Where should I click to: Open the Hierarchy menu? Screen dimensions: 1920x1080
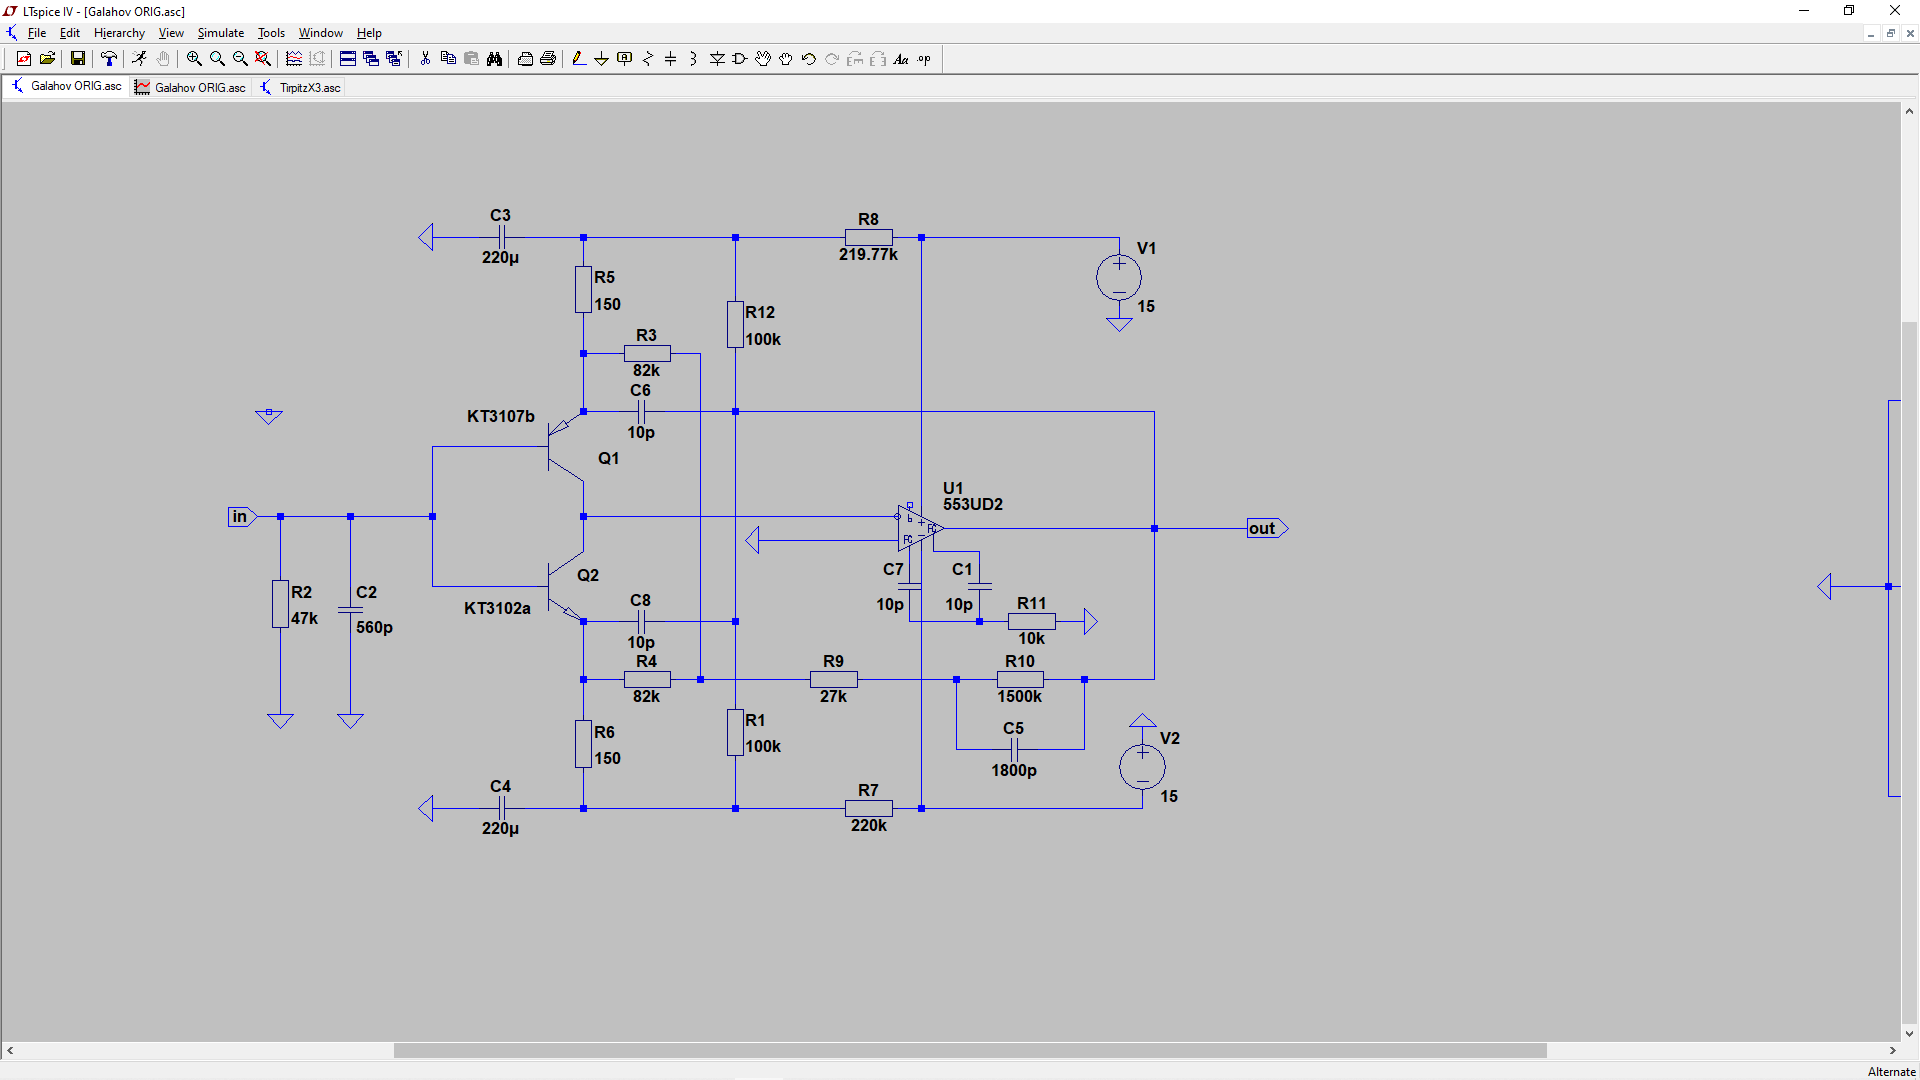[119, 33]
